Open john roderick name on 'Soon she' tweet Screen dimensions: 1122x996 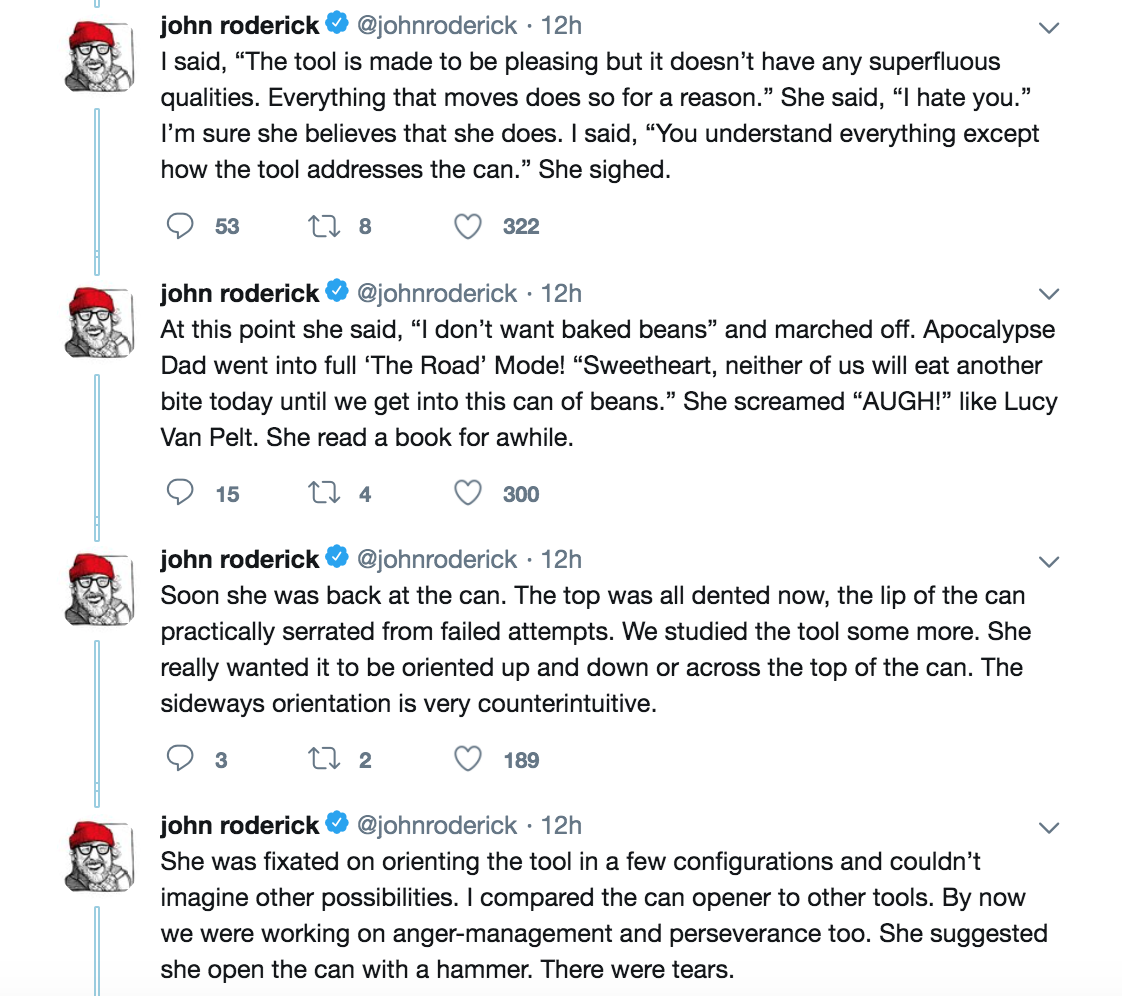(239, 559)
